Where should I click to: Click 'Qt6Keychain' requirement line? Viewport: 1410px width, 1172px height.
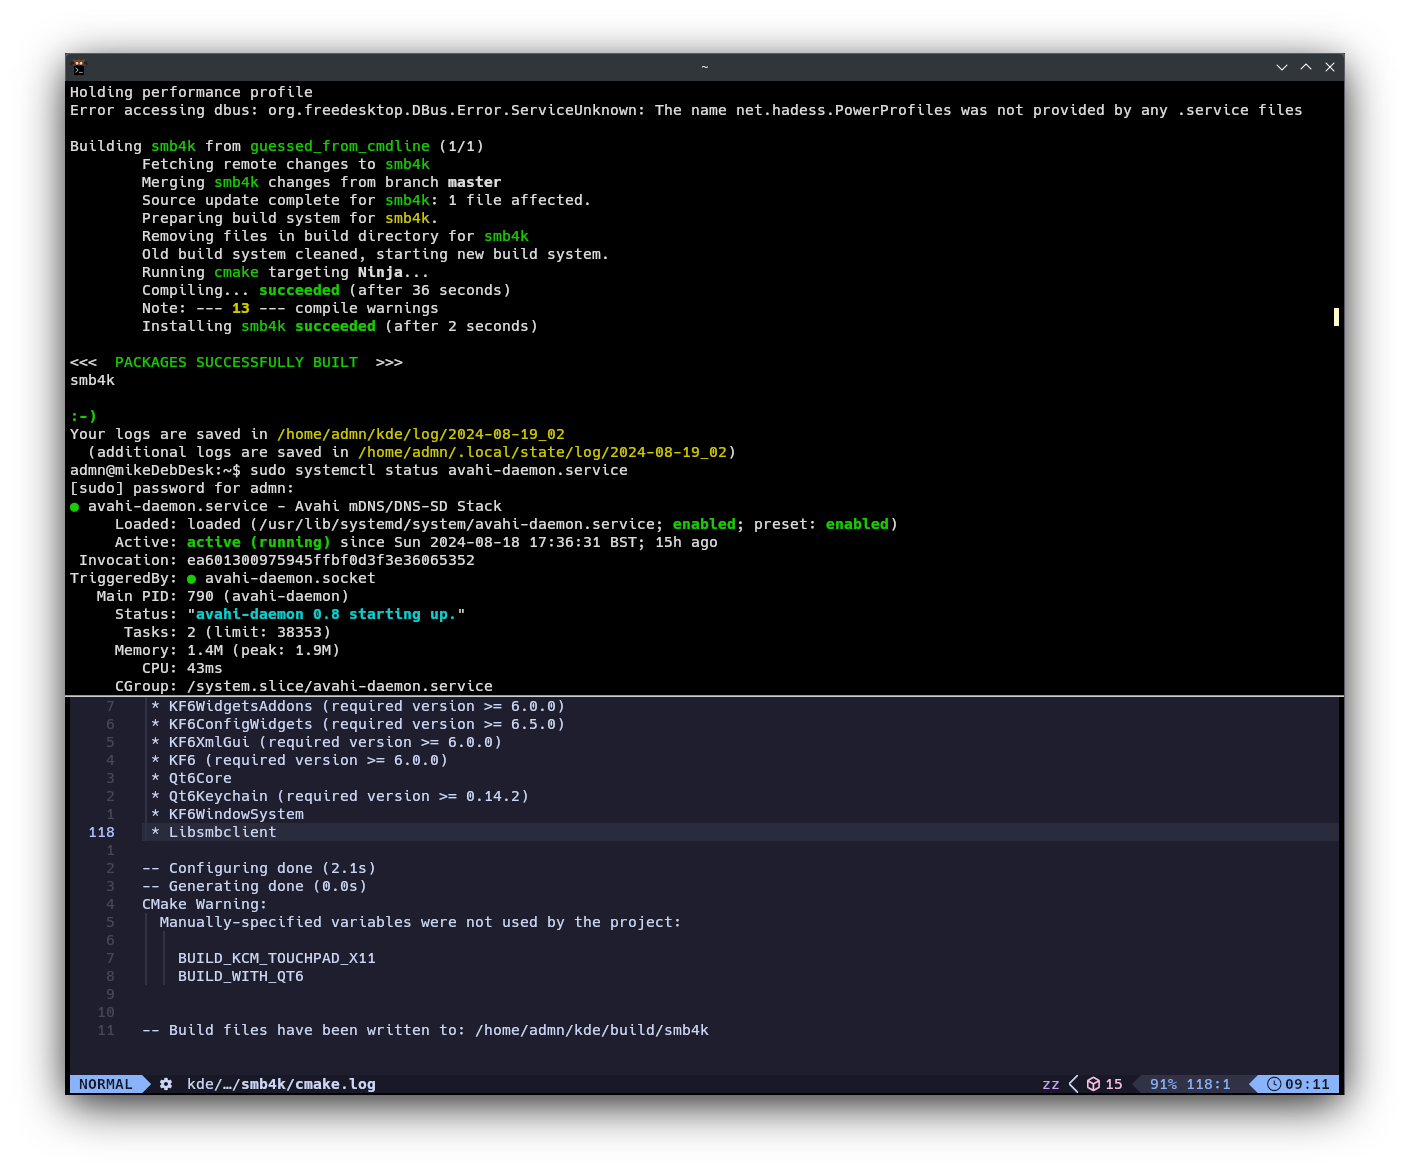point(340,796)
